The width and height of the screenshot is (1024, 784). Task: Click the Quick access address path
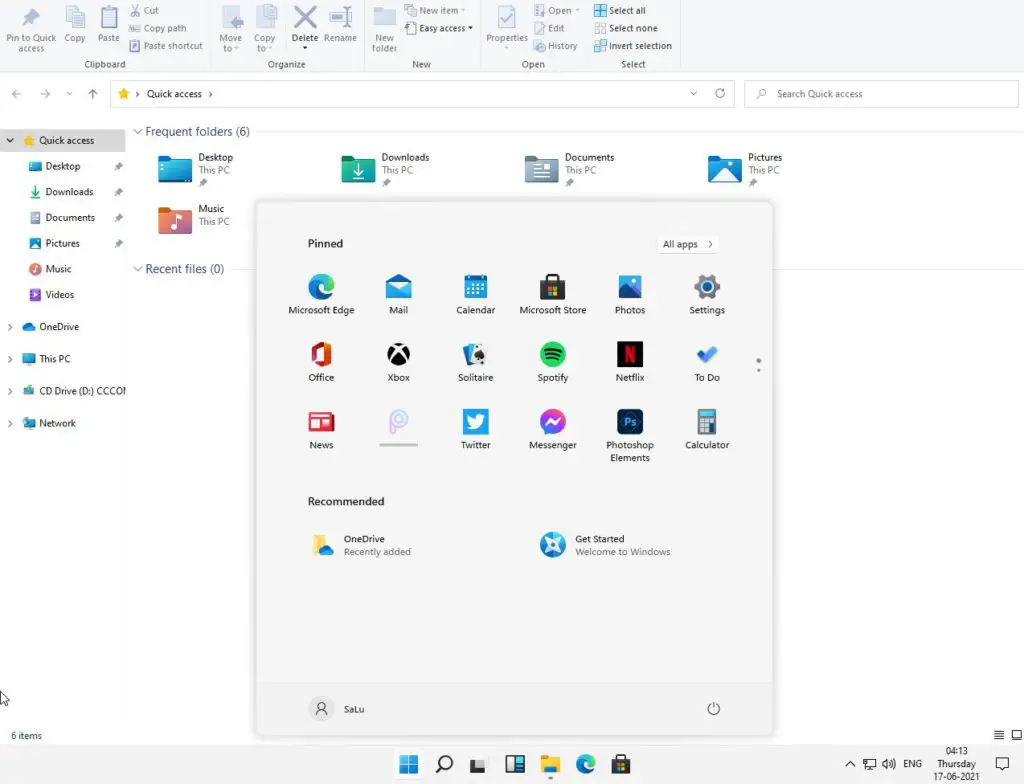point(174,94)
